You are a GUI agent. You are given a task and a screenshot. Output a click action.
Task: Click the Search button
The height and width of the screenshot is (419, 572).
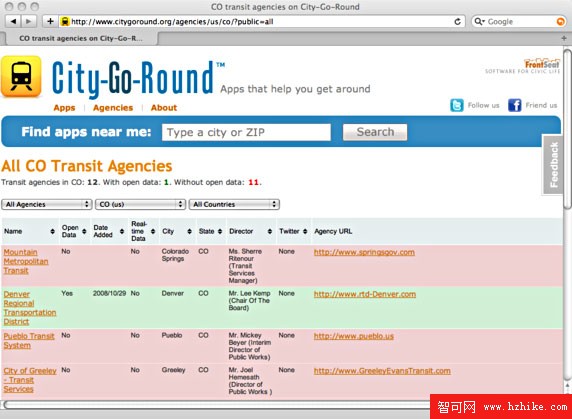(x=375, y=132)
